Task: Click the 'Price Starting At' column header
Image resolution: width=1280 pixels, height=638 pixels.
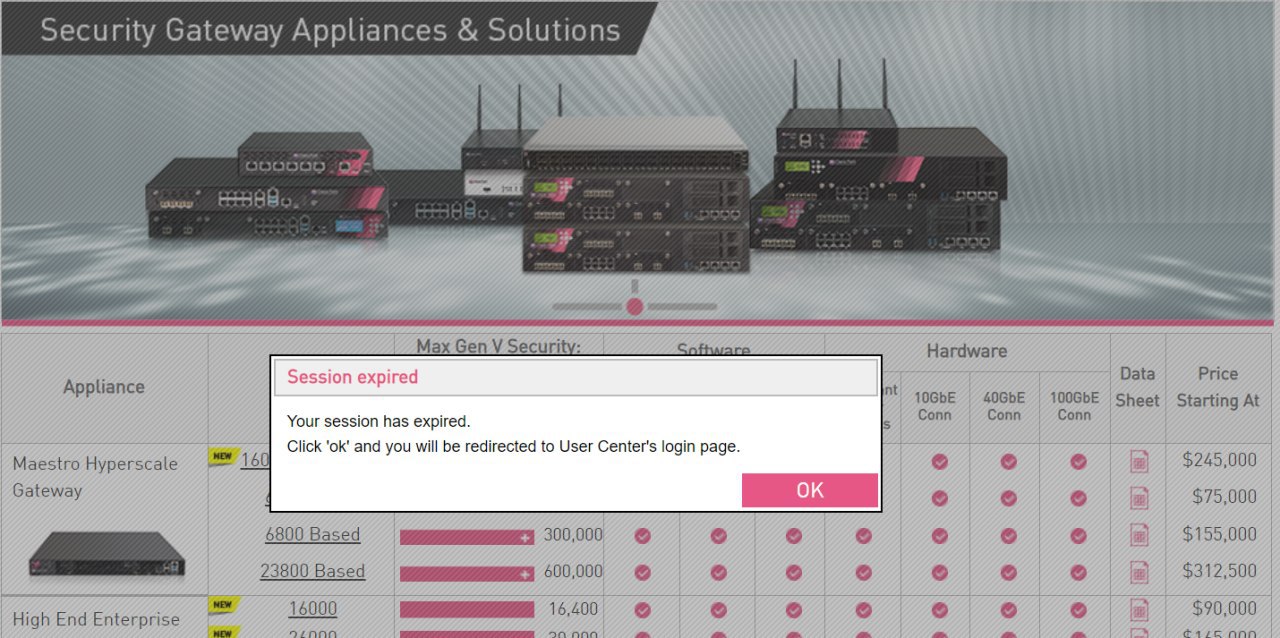Action: [x=1218, y=387]
